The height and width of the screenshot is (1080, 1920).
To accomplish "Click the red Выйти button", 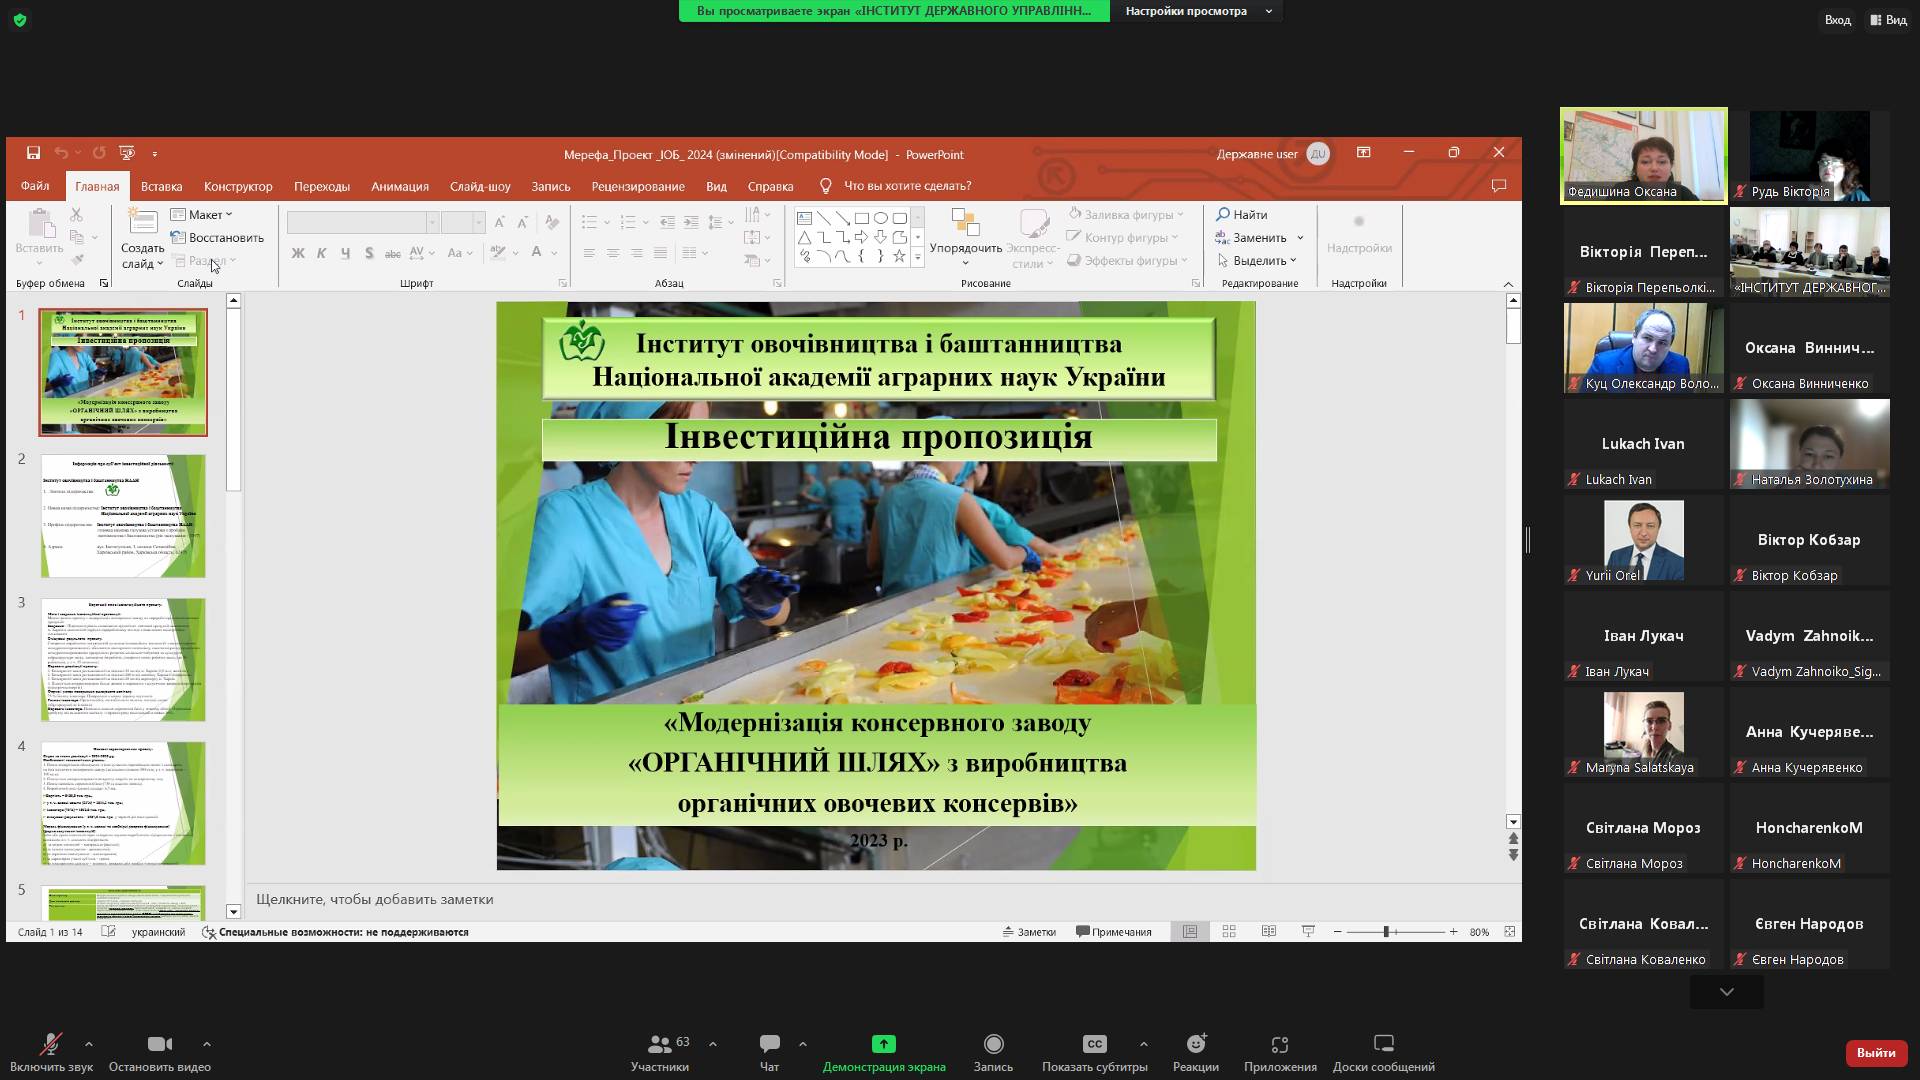I will point(1875,1052).
